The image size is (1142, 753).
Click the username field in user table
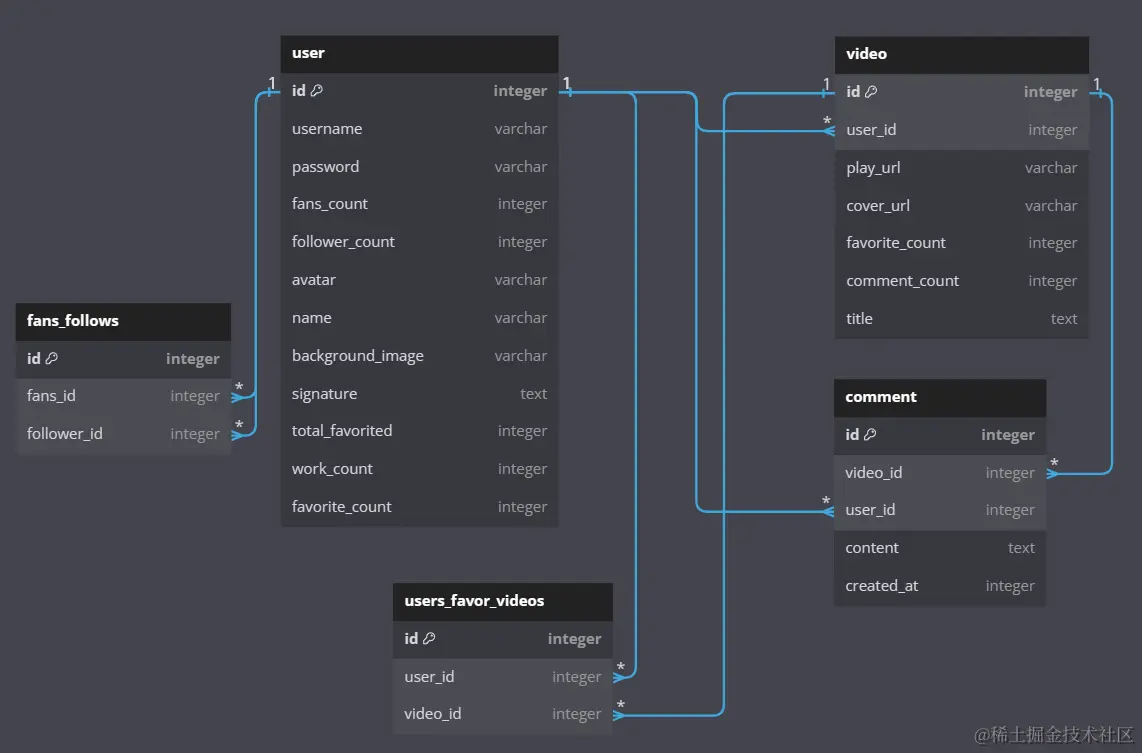(x=420, y=129)
